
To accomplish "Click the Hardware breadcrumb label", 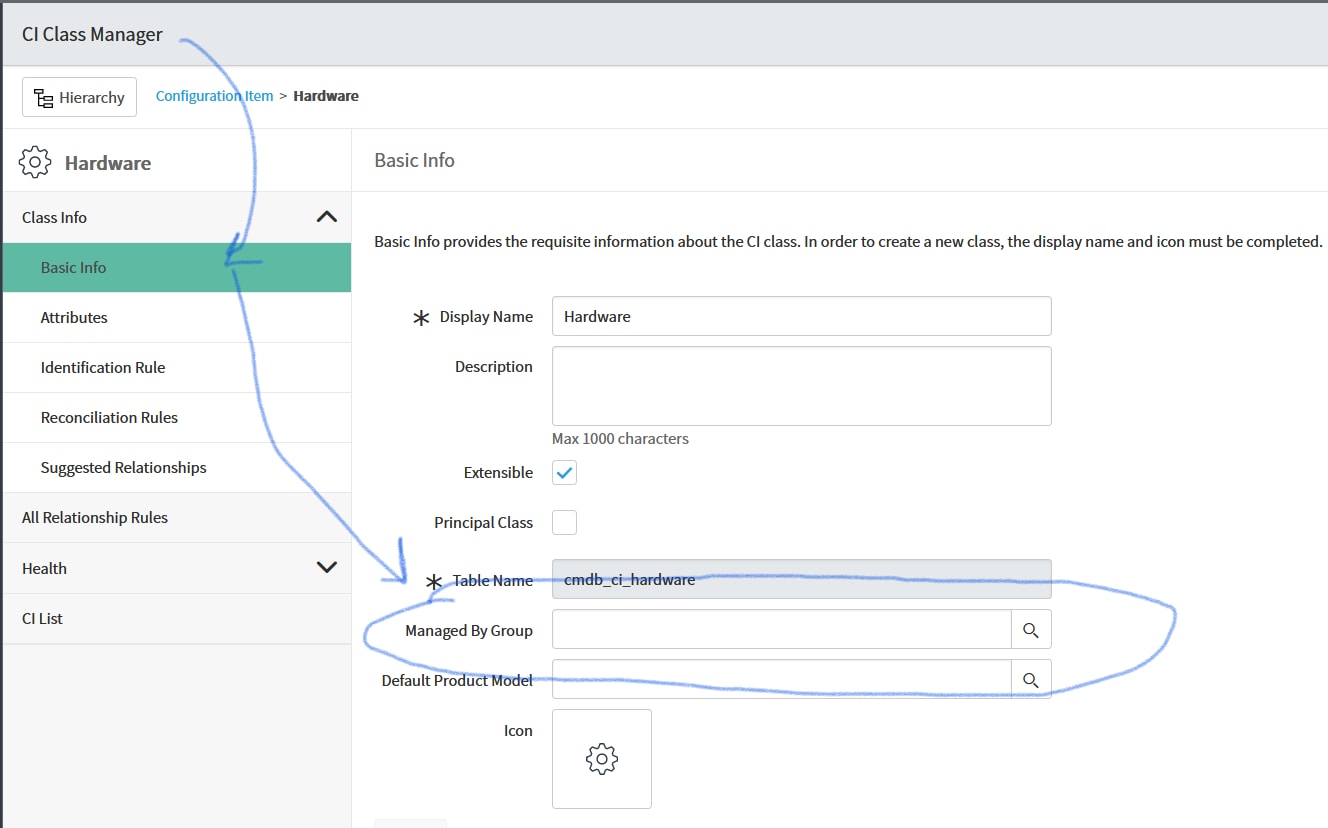I will 327,95.
